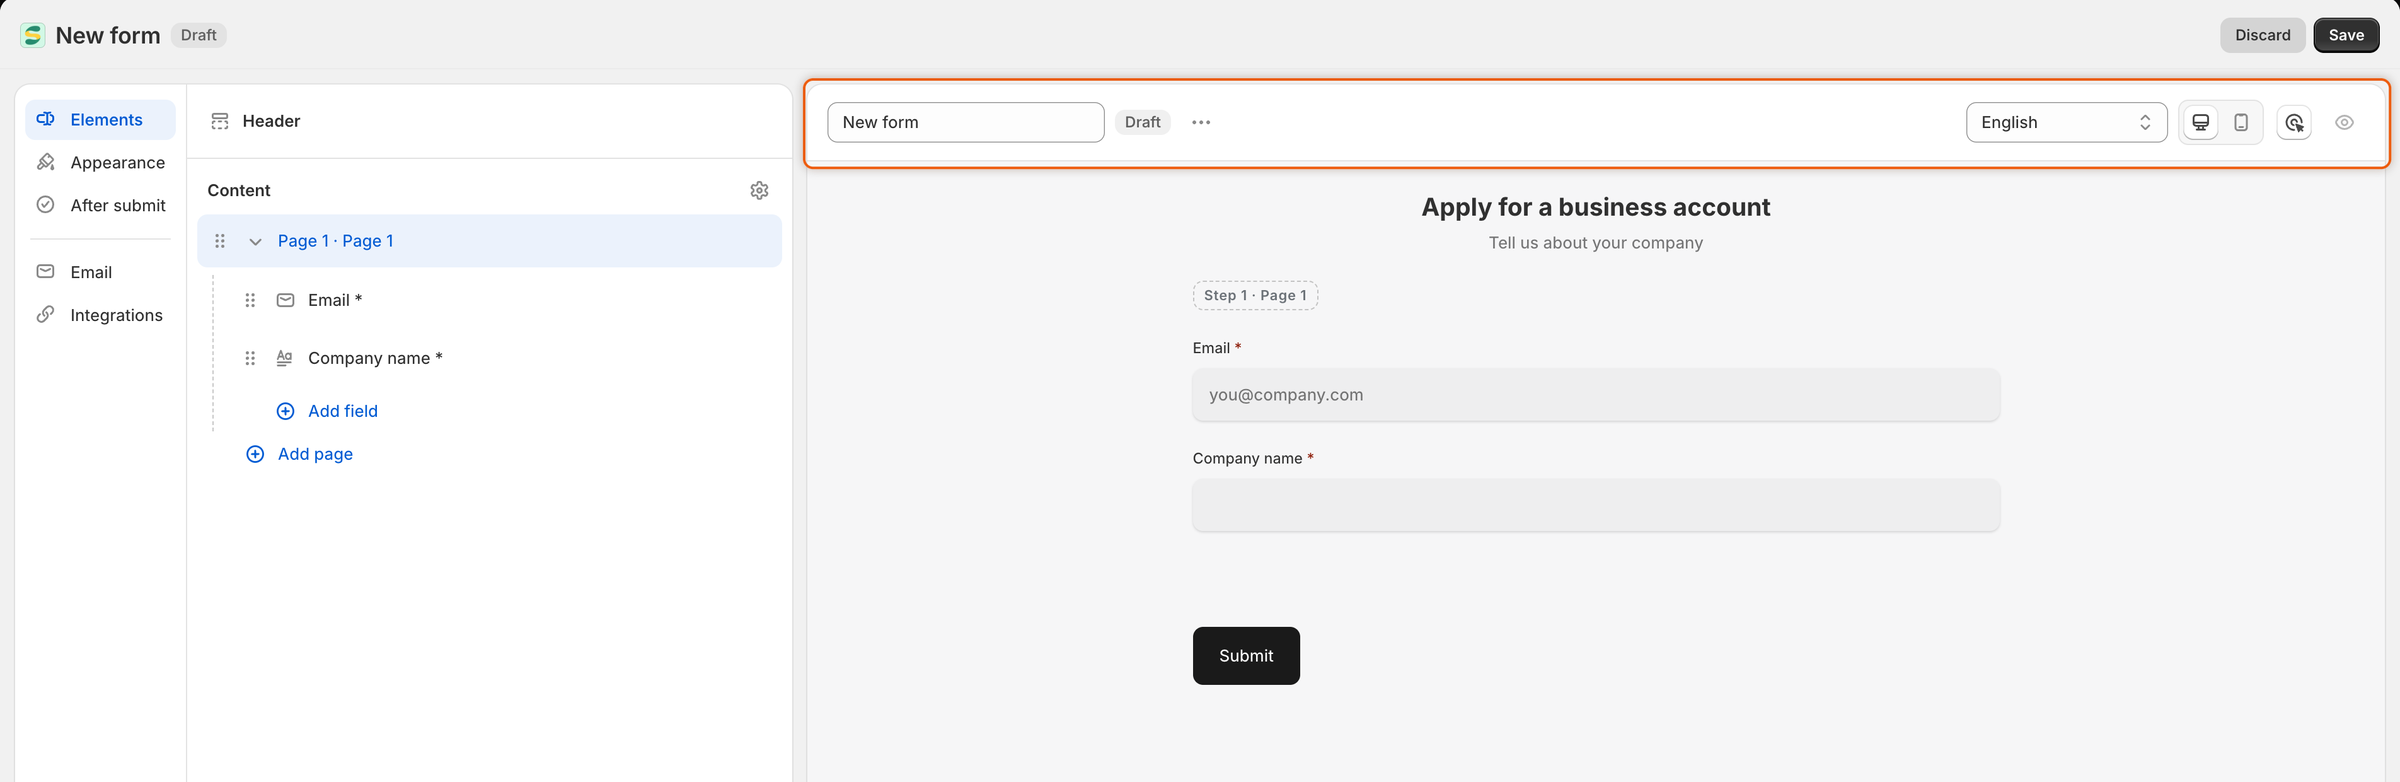The width and height of the screenshot is (2400, 782).
Task: Grab the Company name drag handle
Action: 250,358
